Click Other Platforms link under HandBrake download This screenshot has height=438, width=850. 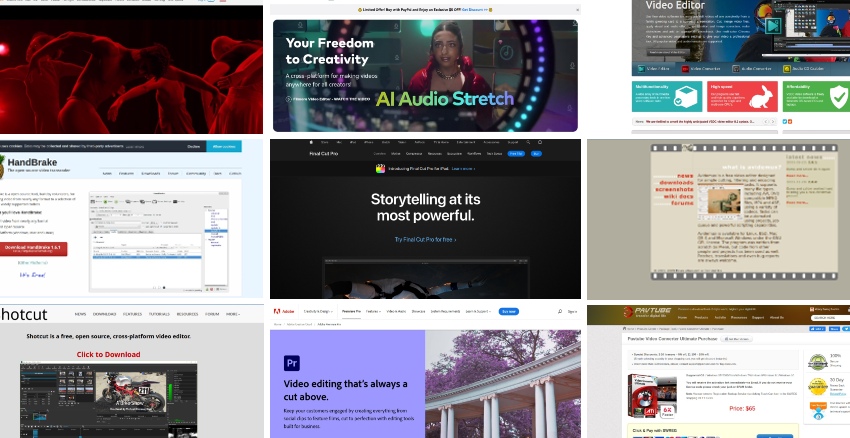click(x=33, y=263)
